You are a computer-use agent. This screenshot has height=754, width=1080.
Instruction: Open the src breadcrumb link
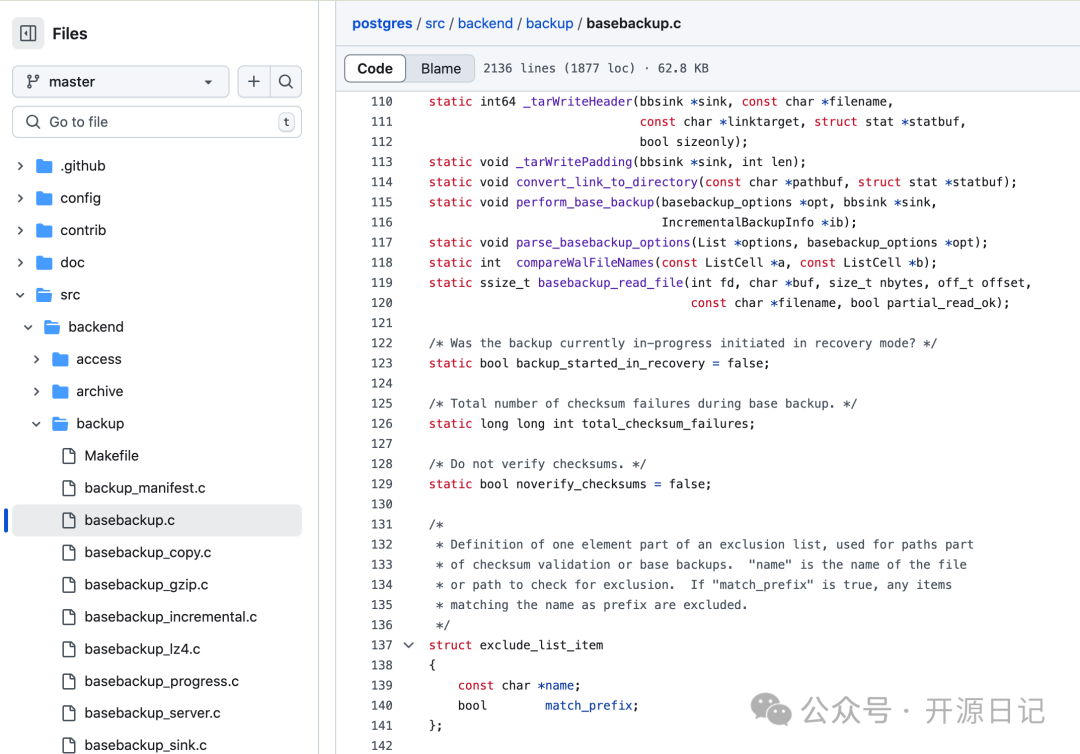click(x=435, y=23)
